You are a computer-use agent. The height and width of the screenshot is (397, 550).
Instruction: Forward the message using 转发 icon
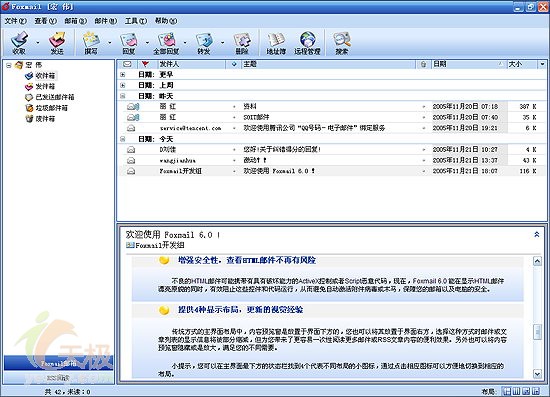204,42
